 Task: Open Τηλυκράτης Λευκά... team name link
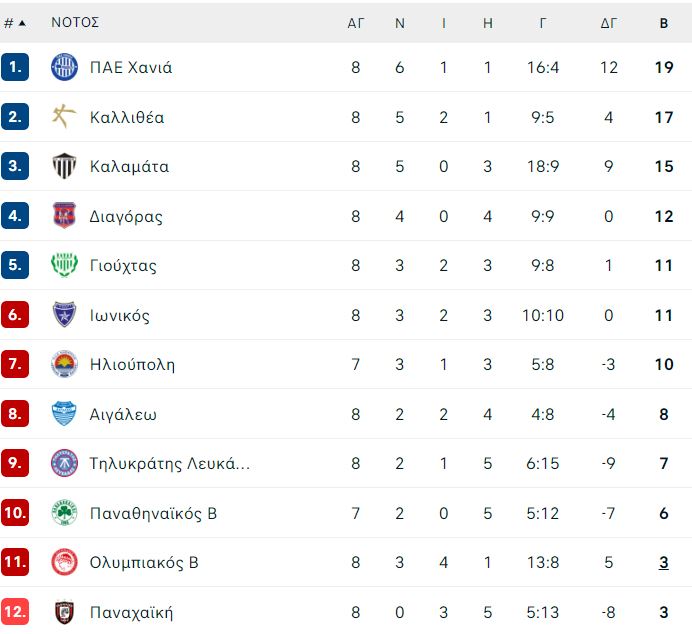click(x=170, y=463)
